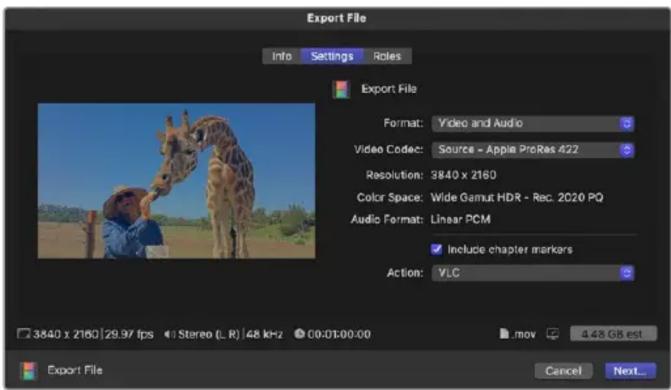Click the giraffe video preview thumbnail
Screen dimensions: 671x390
coord(176,181)
